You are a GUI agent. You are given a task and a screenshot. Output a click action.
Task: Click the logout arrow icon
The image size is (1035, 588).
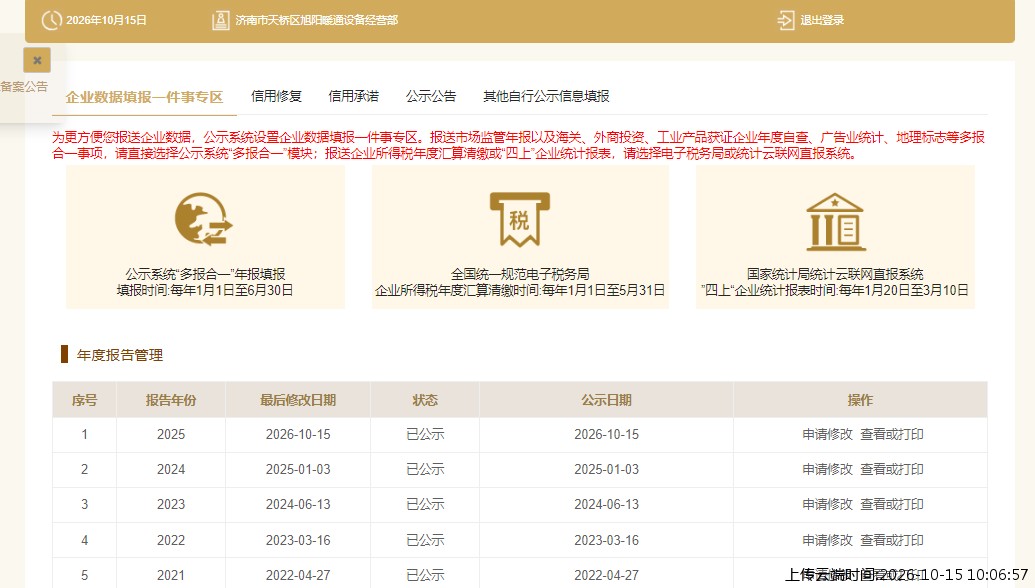click(785, 20)
